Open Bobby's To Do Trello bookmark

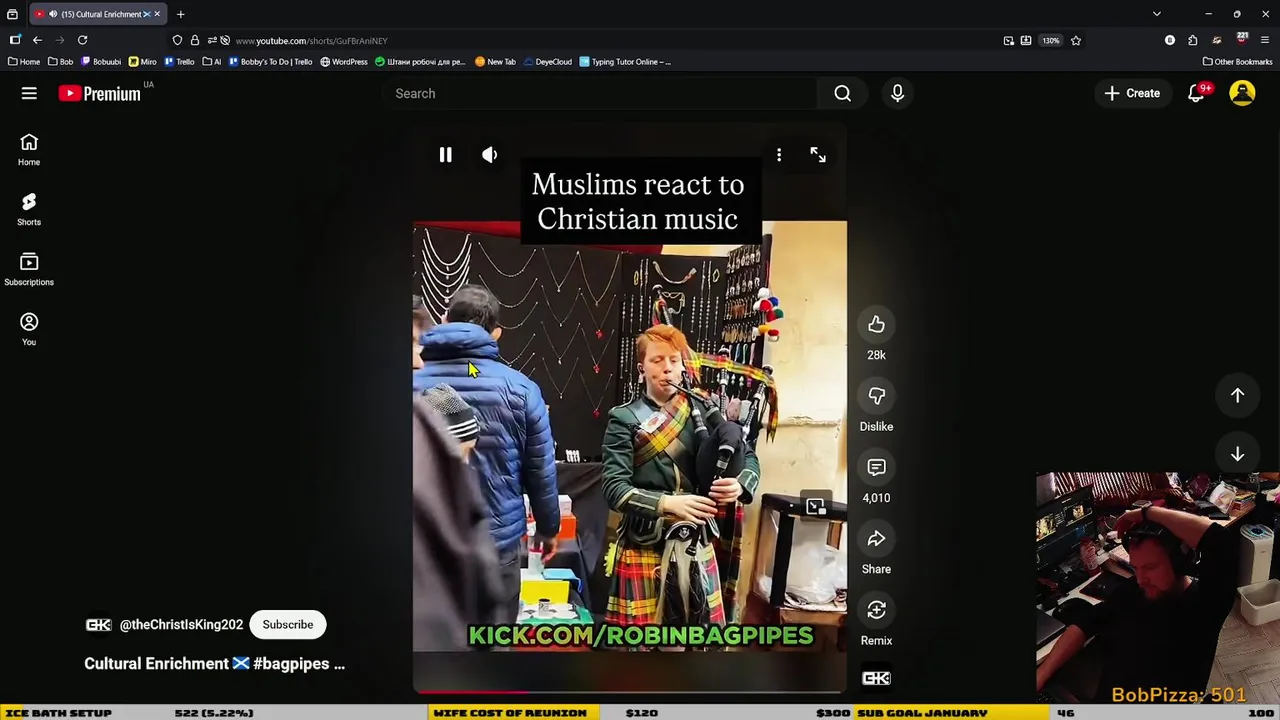(x=271, y=62)
